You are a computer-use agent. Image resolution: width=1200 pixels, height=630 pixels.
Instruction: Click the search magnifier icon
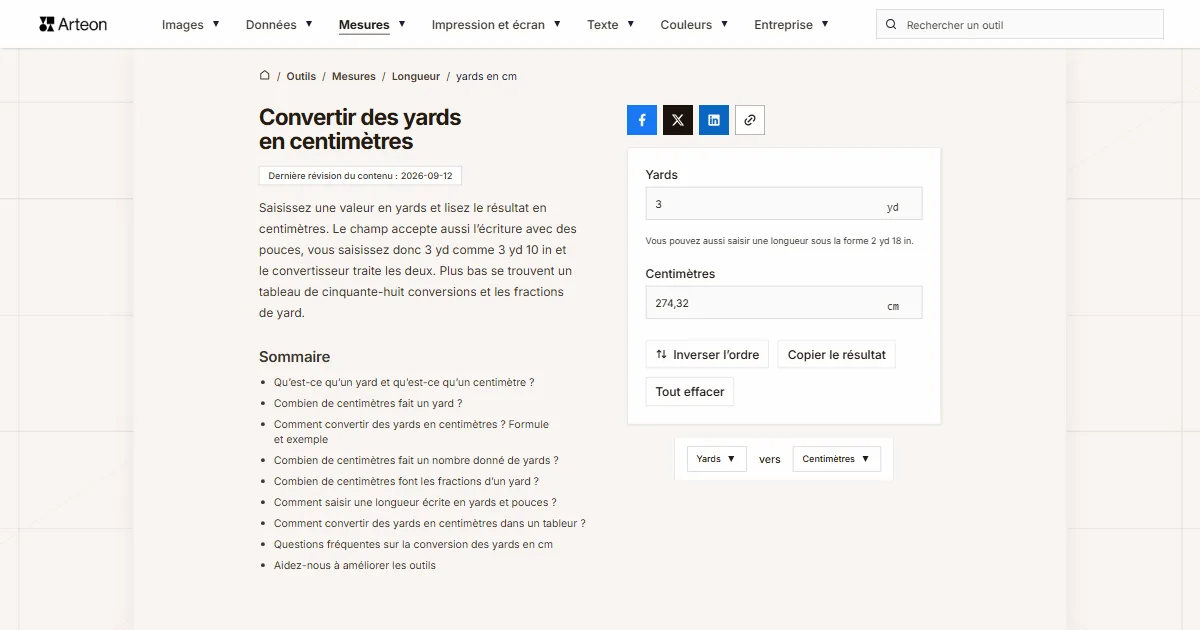coord(892,25)
